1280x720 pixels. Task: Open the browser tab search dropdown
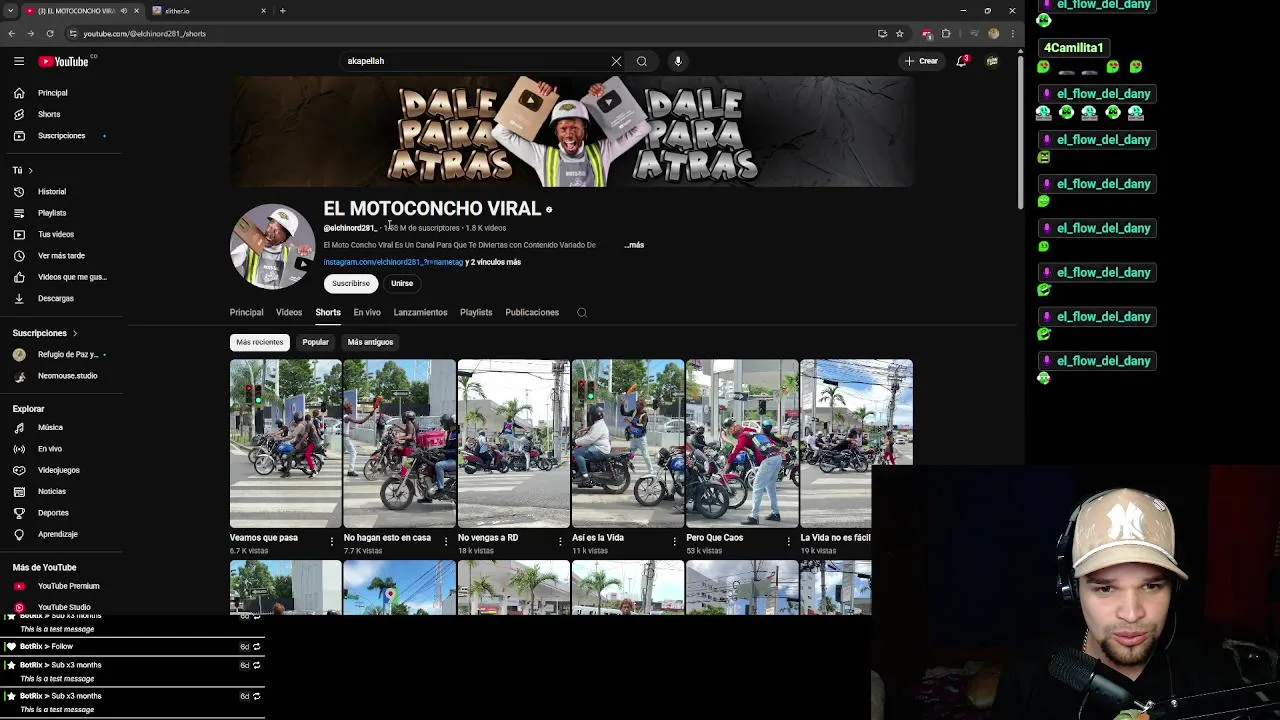click(10, 11)
